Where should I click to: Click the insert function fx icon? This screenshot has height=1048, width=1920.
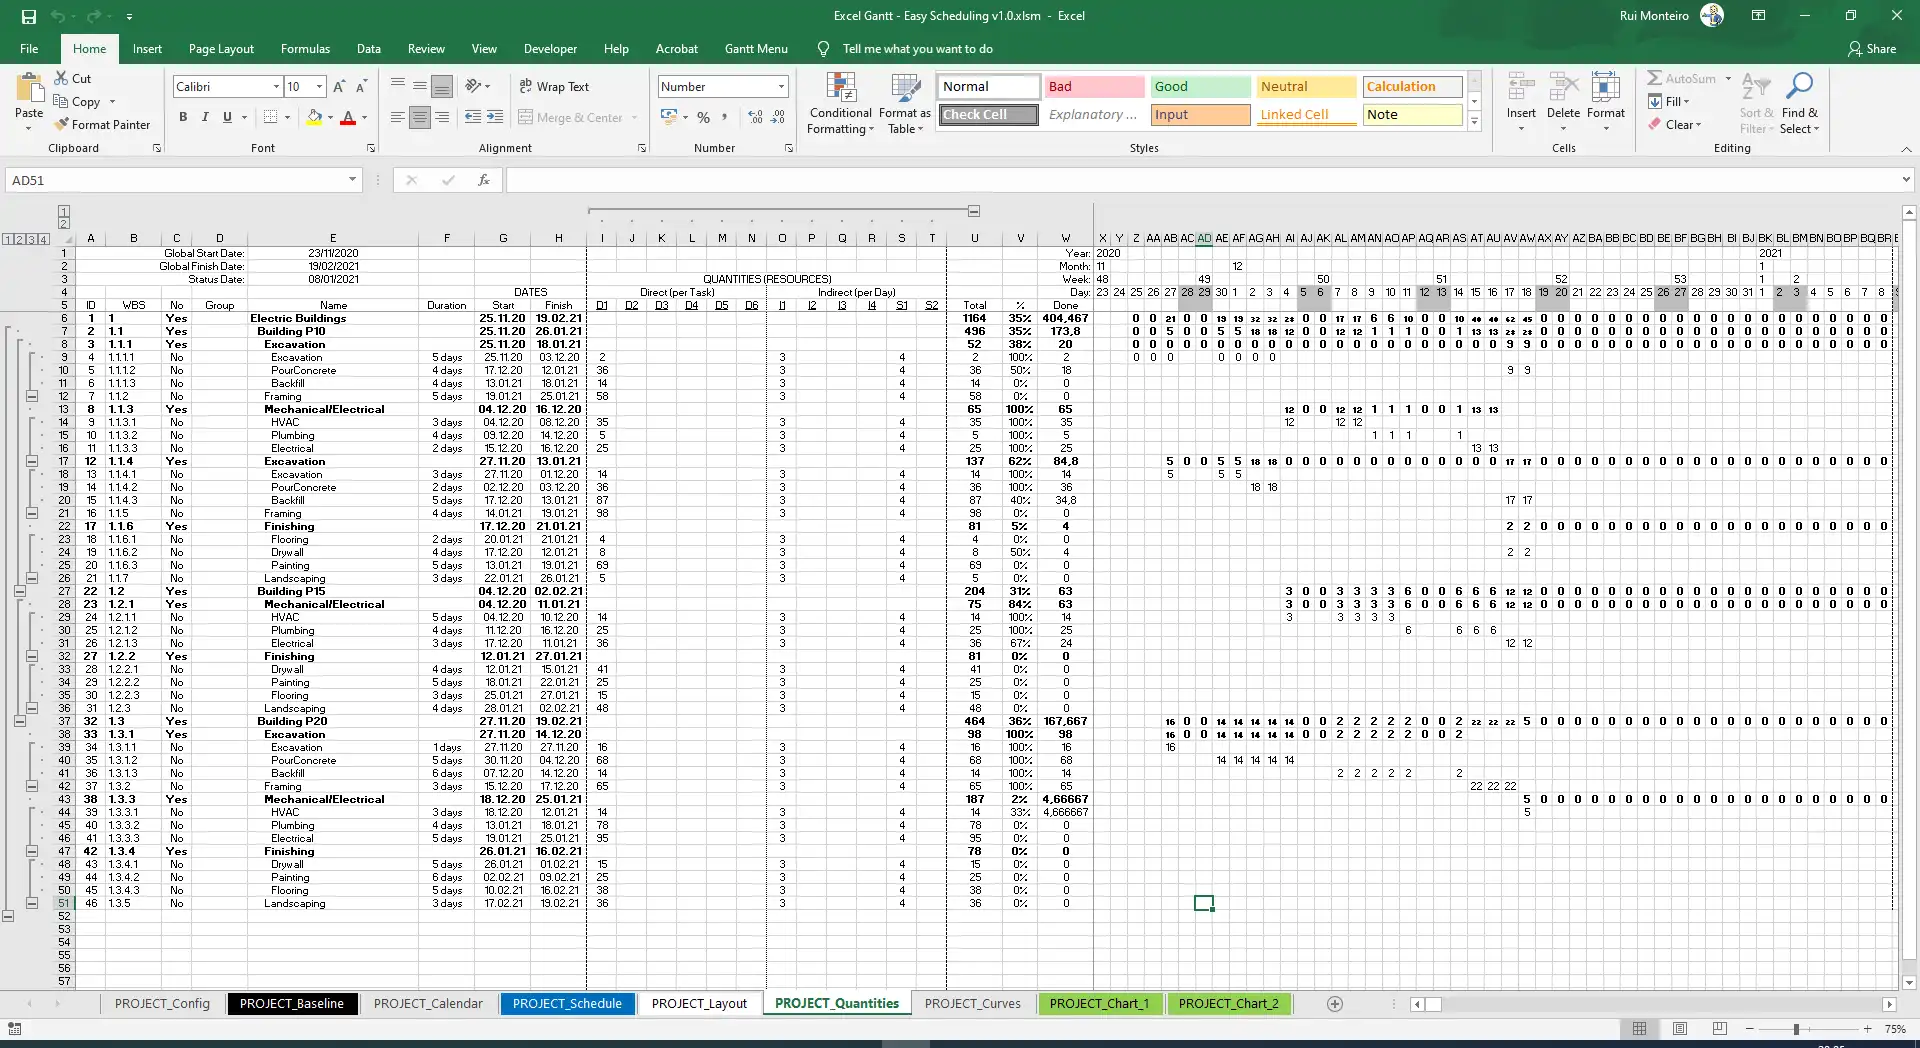pyautogui.click(x=484, y=180)
